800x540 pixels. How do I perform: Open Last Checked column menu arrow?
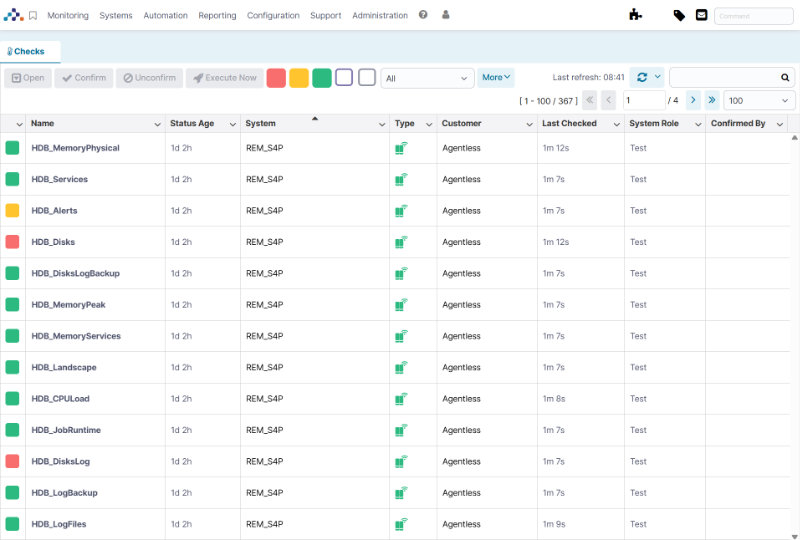tap(616, 124)
